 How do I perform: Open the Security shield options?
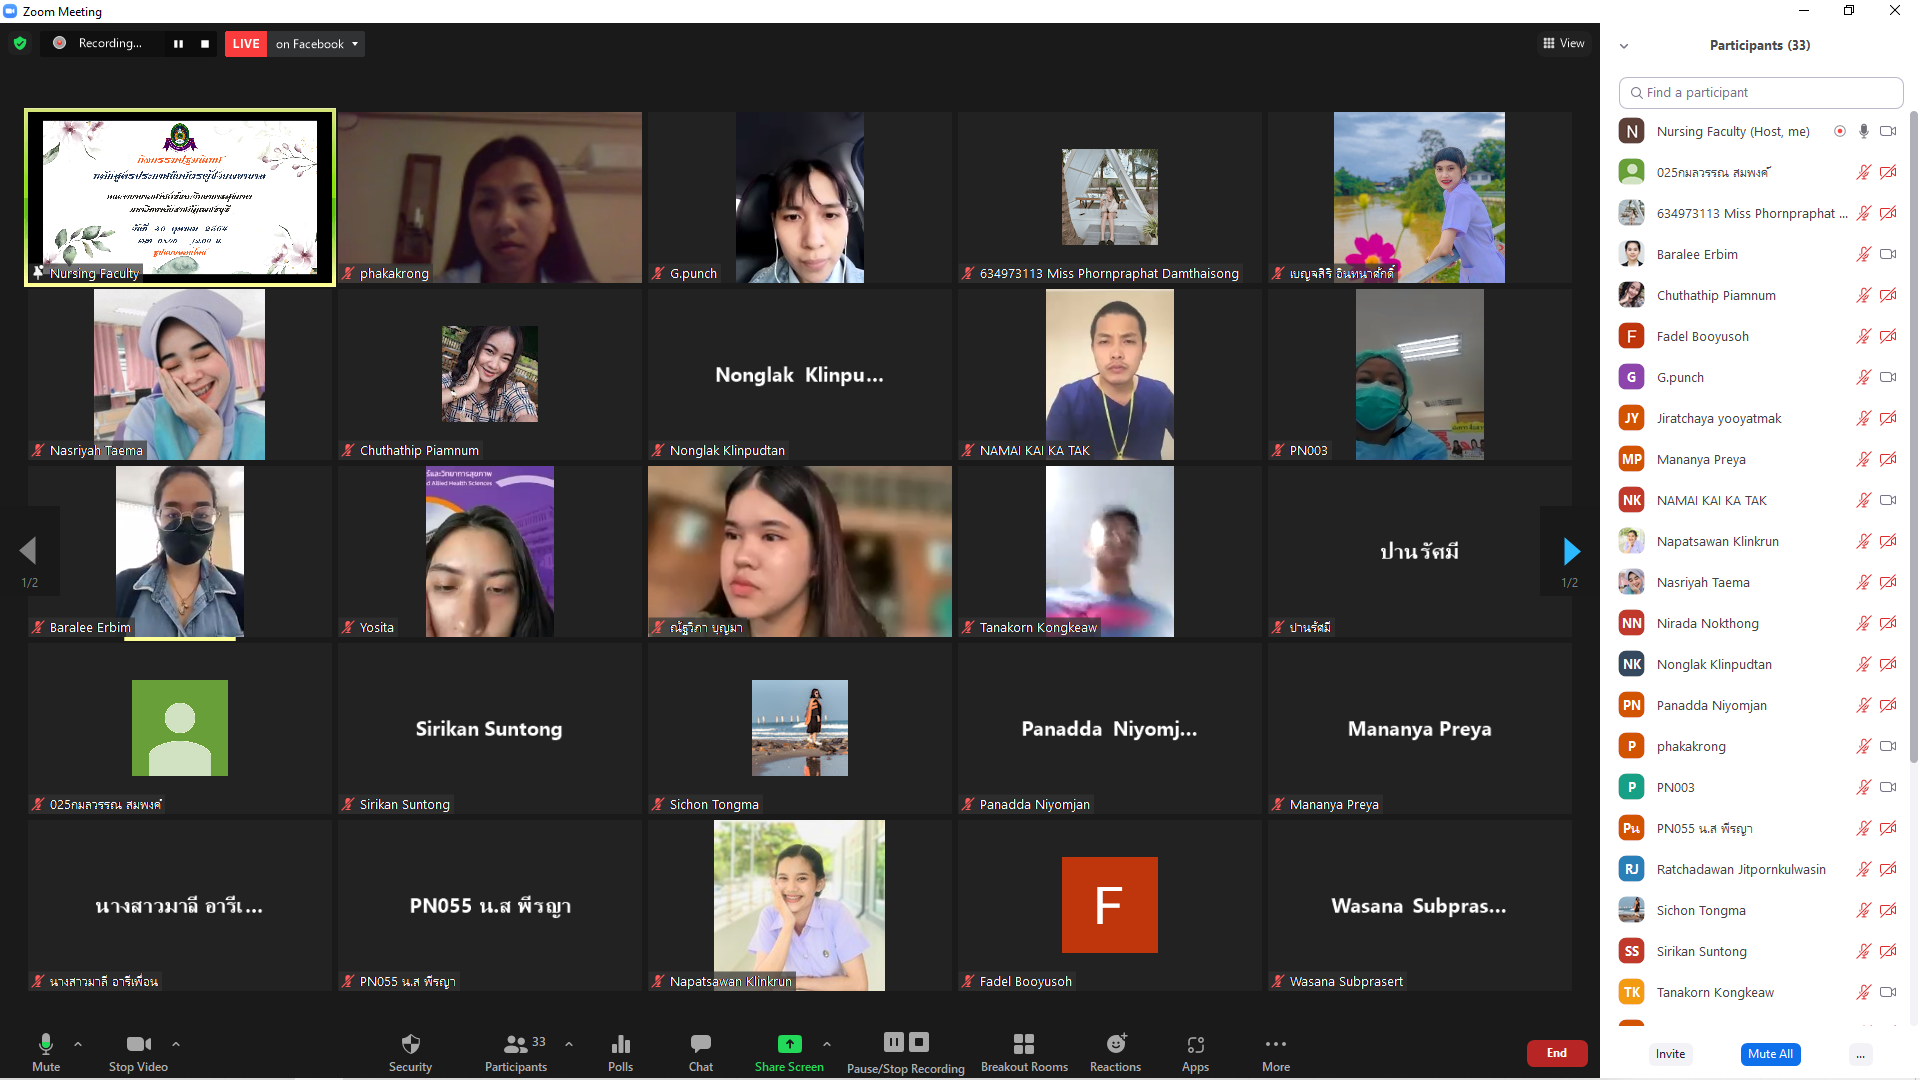pos(410,1051)
